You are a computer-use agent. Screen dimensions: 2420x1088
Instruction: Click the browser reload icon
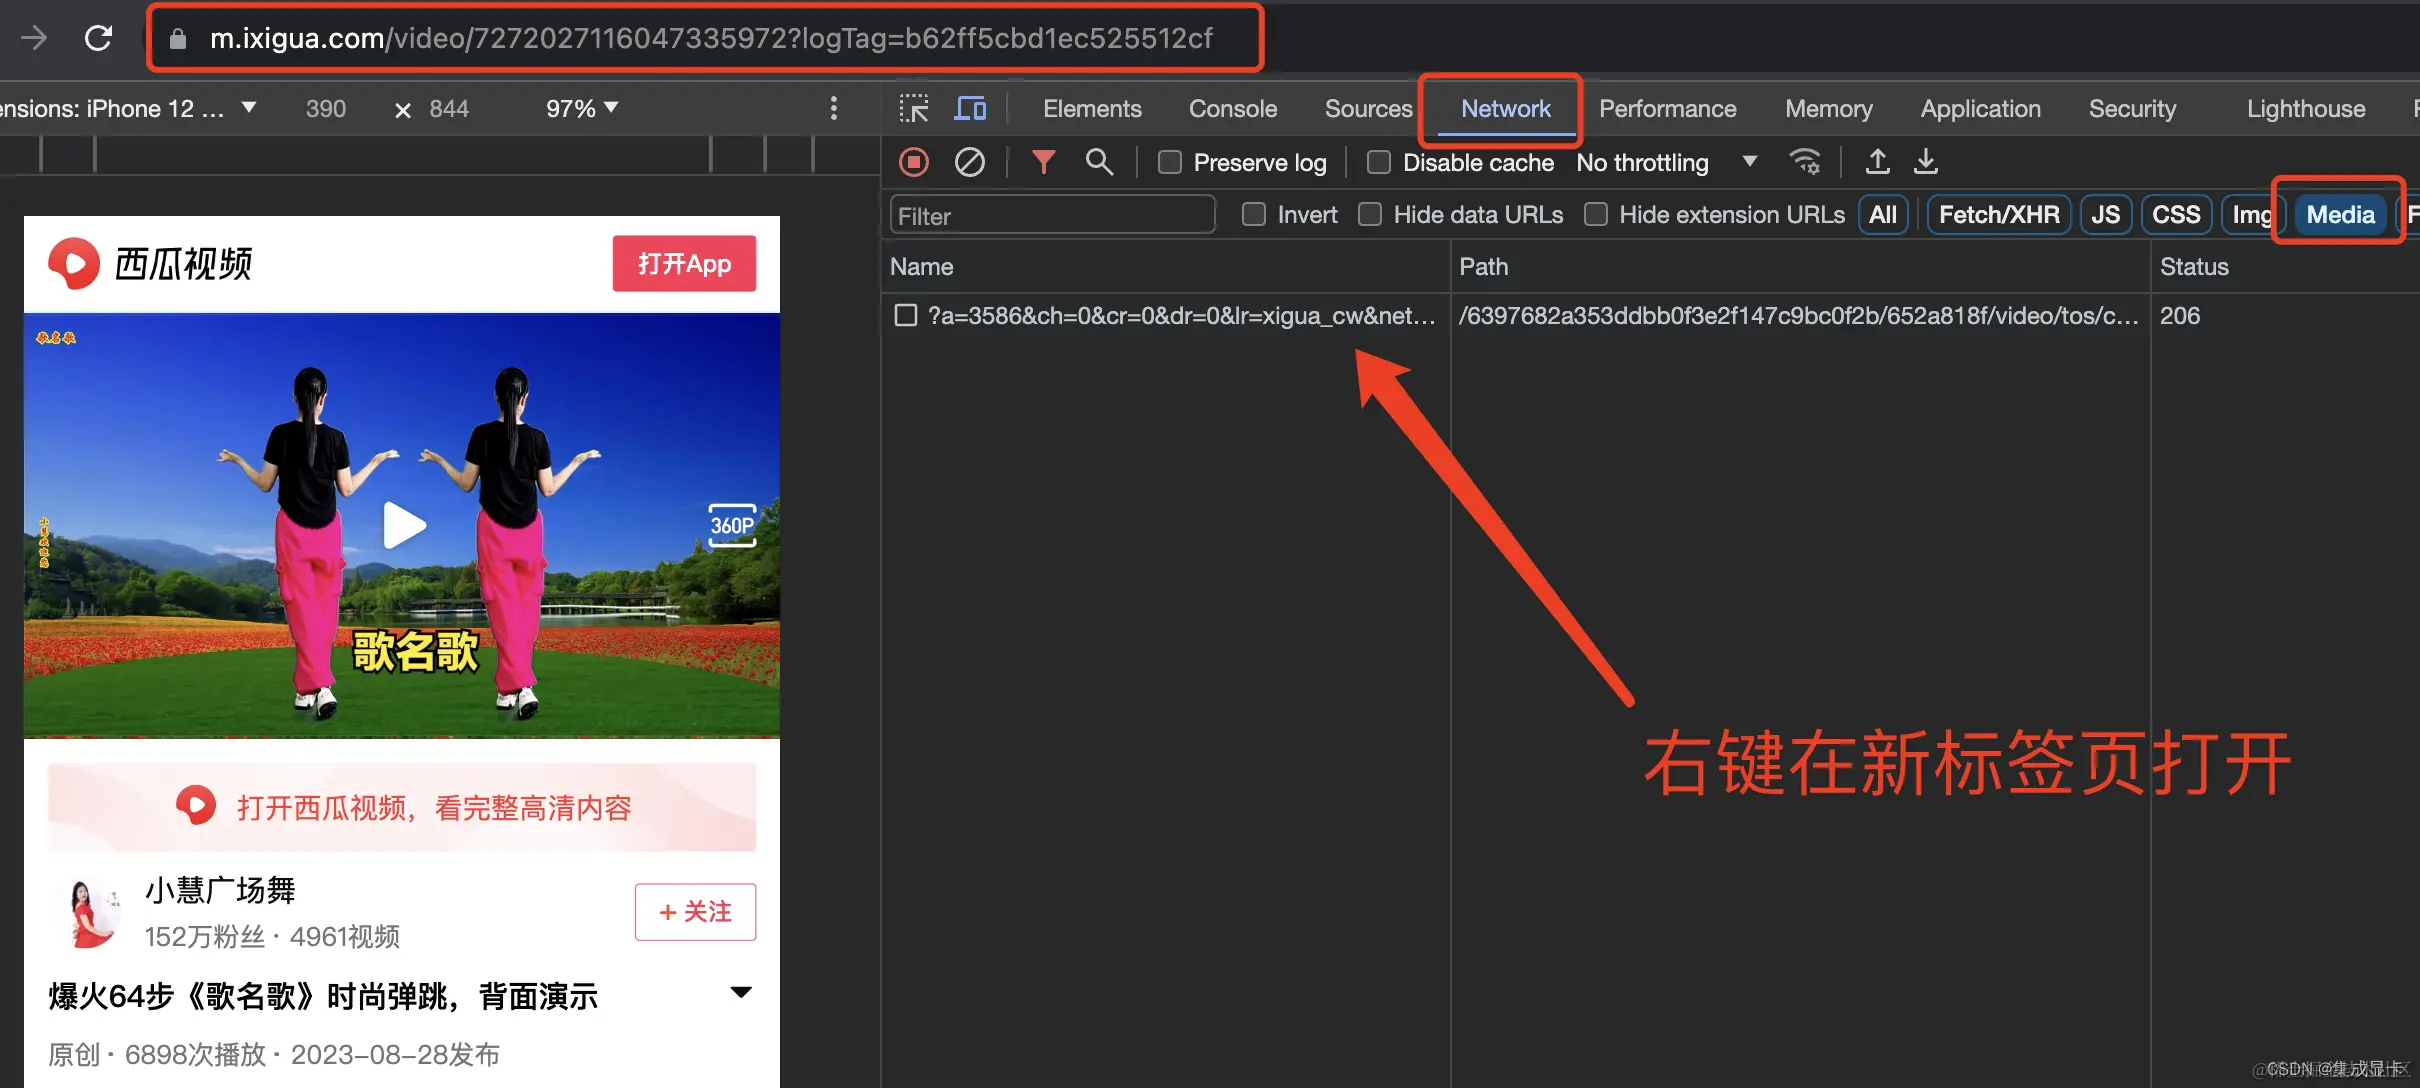point(98,38)
